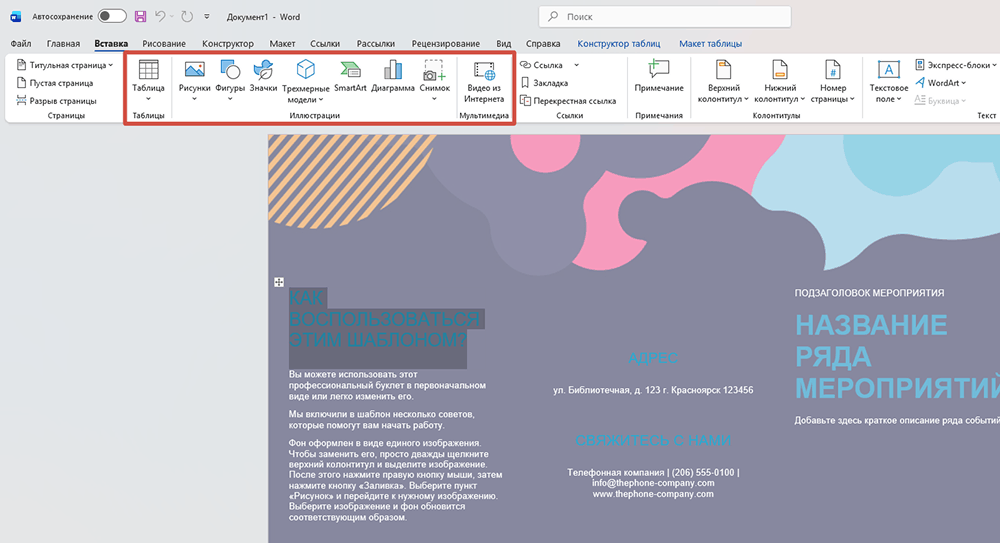Open Верхний колонтитул header menu

[723, 82]
